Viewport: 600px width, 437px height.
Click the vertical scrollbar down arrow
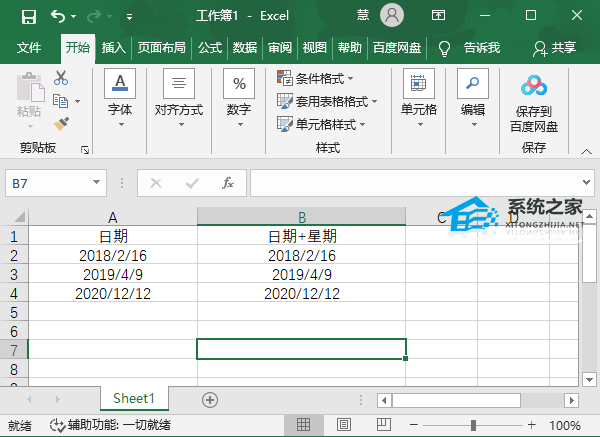coord(589,379)
